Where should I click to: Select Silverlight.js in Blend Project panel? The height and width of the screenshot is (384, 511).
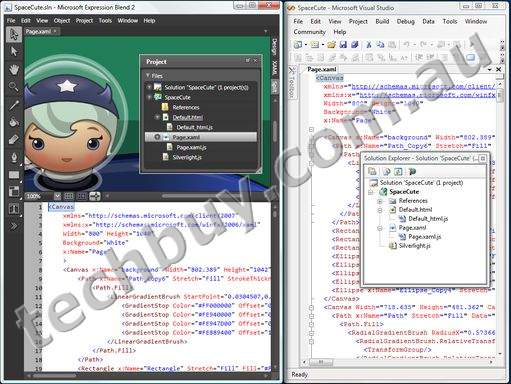click(x=187, y=157)
